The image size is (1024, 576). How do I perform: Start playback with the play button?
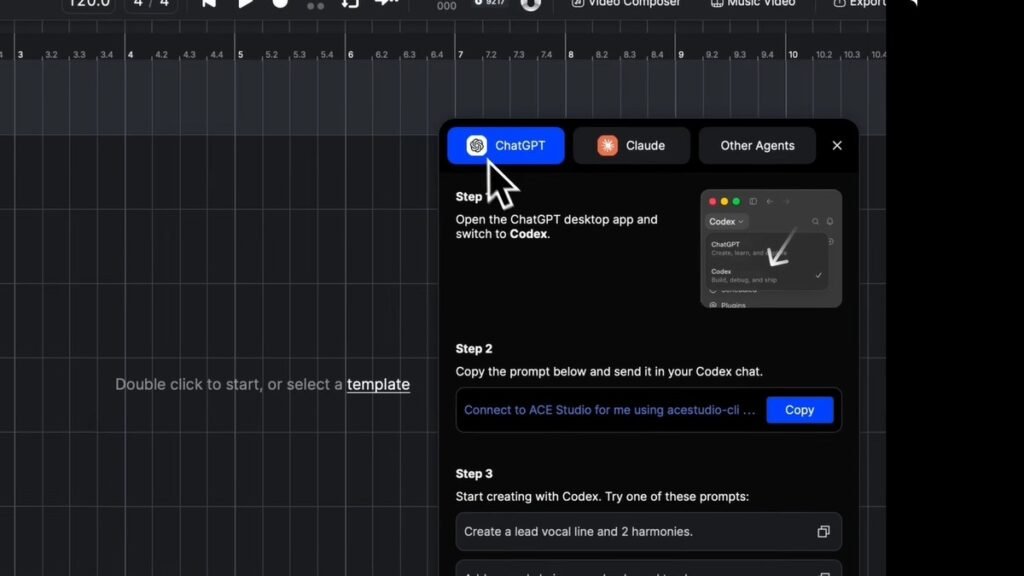[246, 3]
